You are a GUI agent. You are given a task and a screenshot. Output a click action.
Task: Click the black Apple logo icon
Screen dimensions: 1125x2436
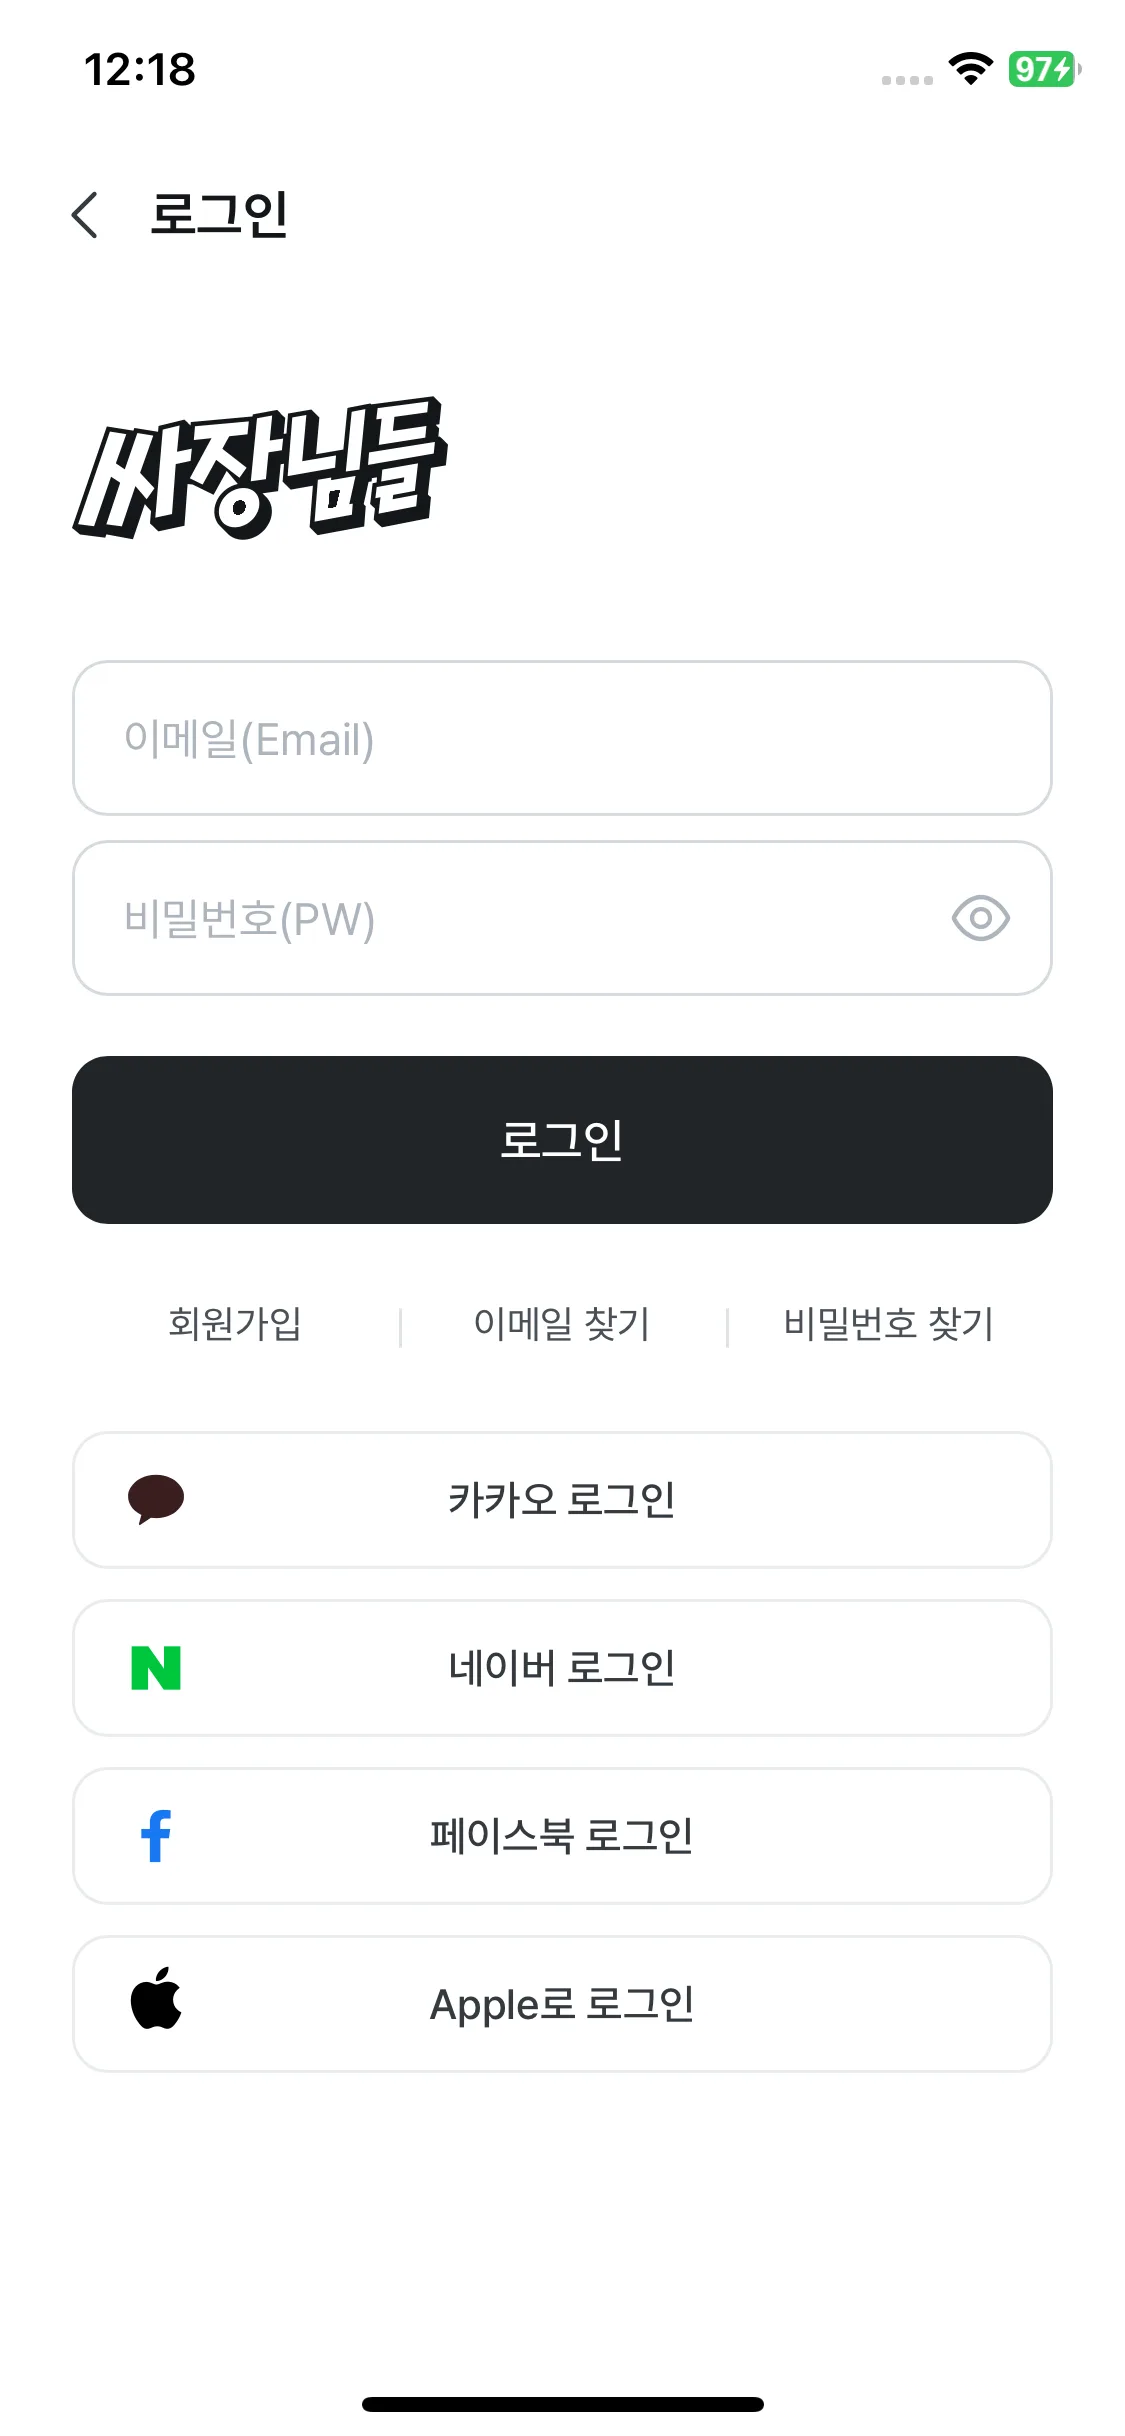[156, 2000]
